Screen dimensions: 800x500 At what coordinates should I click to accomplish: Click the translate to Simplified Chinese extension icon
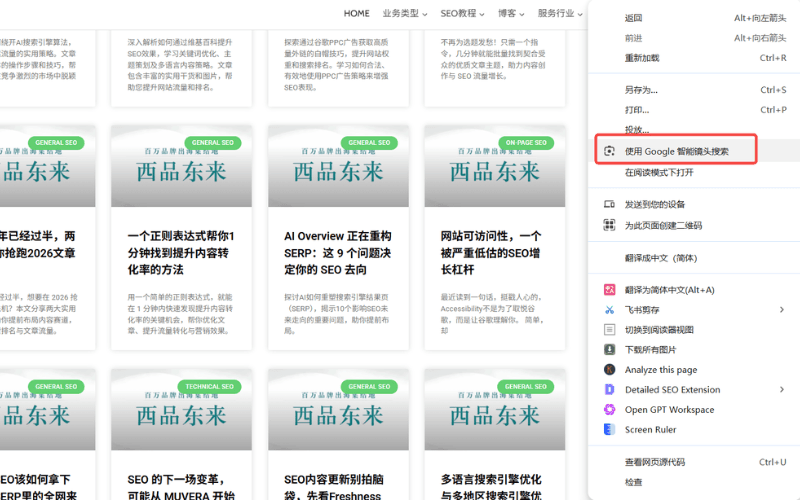[609, 290]
